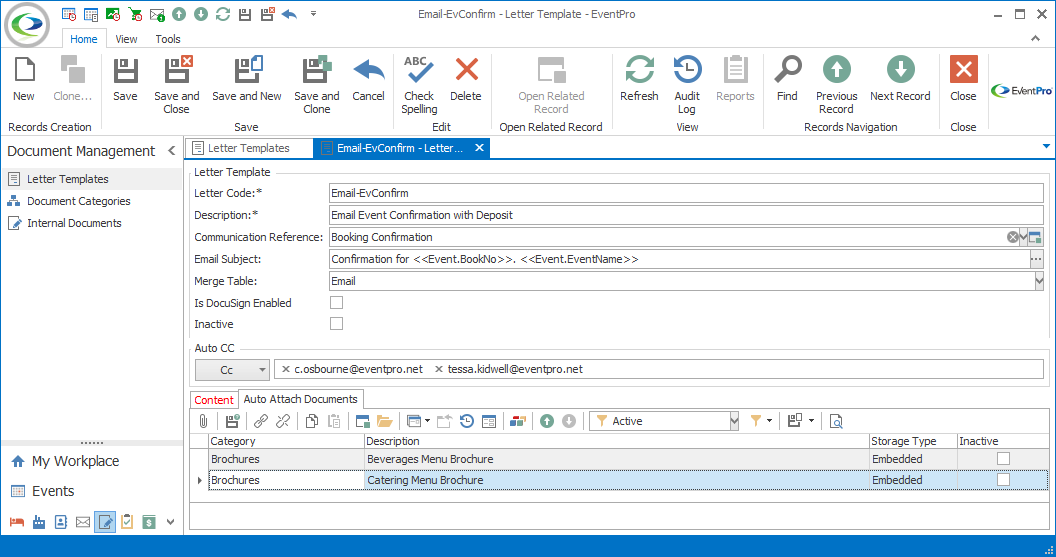
Task: Open the contacts address book module icon
Action: click(61, 522)
